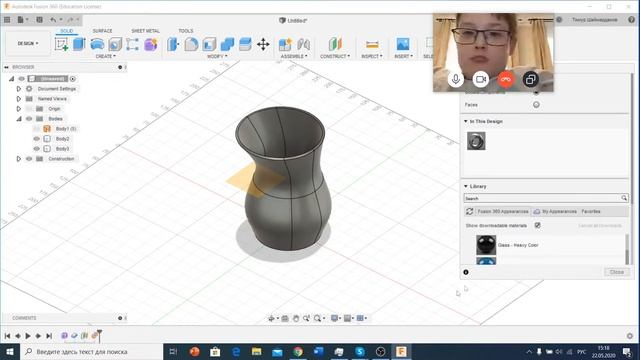
Task: Select the Extrude tool
Action: (x=79, y=44)
